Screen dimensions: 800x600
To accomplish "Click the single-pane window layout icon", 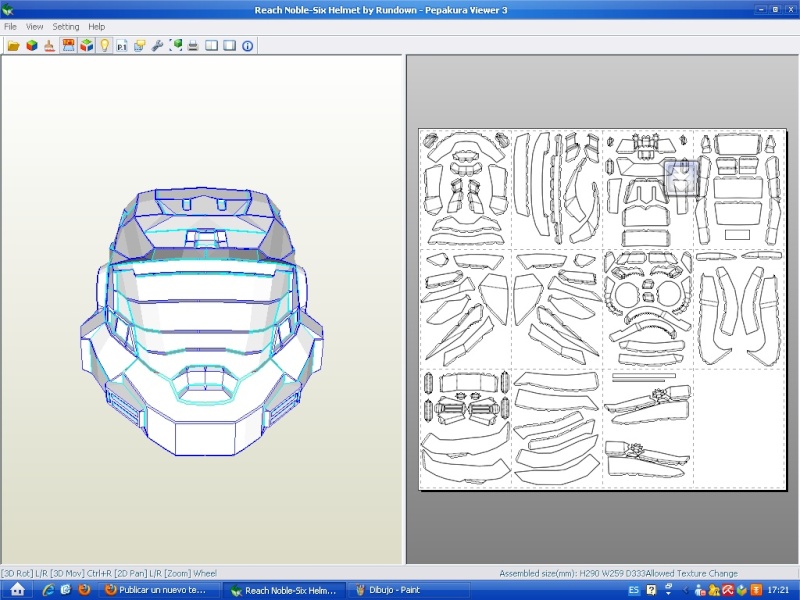I will 230,46.
